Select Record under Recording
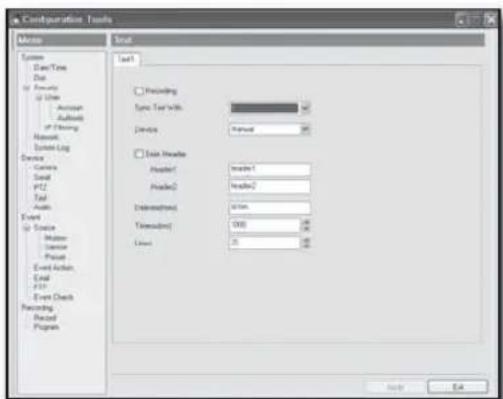The width and height of the screenshot is (503, 399). [45, 317]
